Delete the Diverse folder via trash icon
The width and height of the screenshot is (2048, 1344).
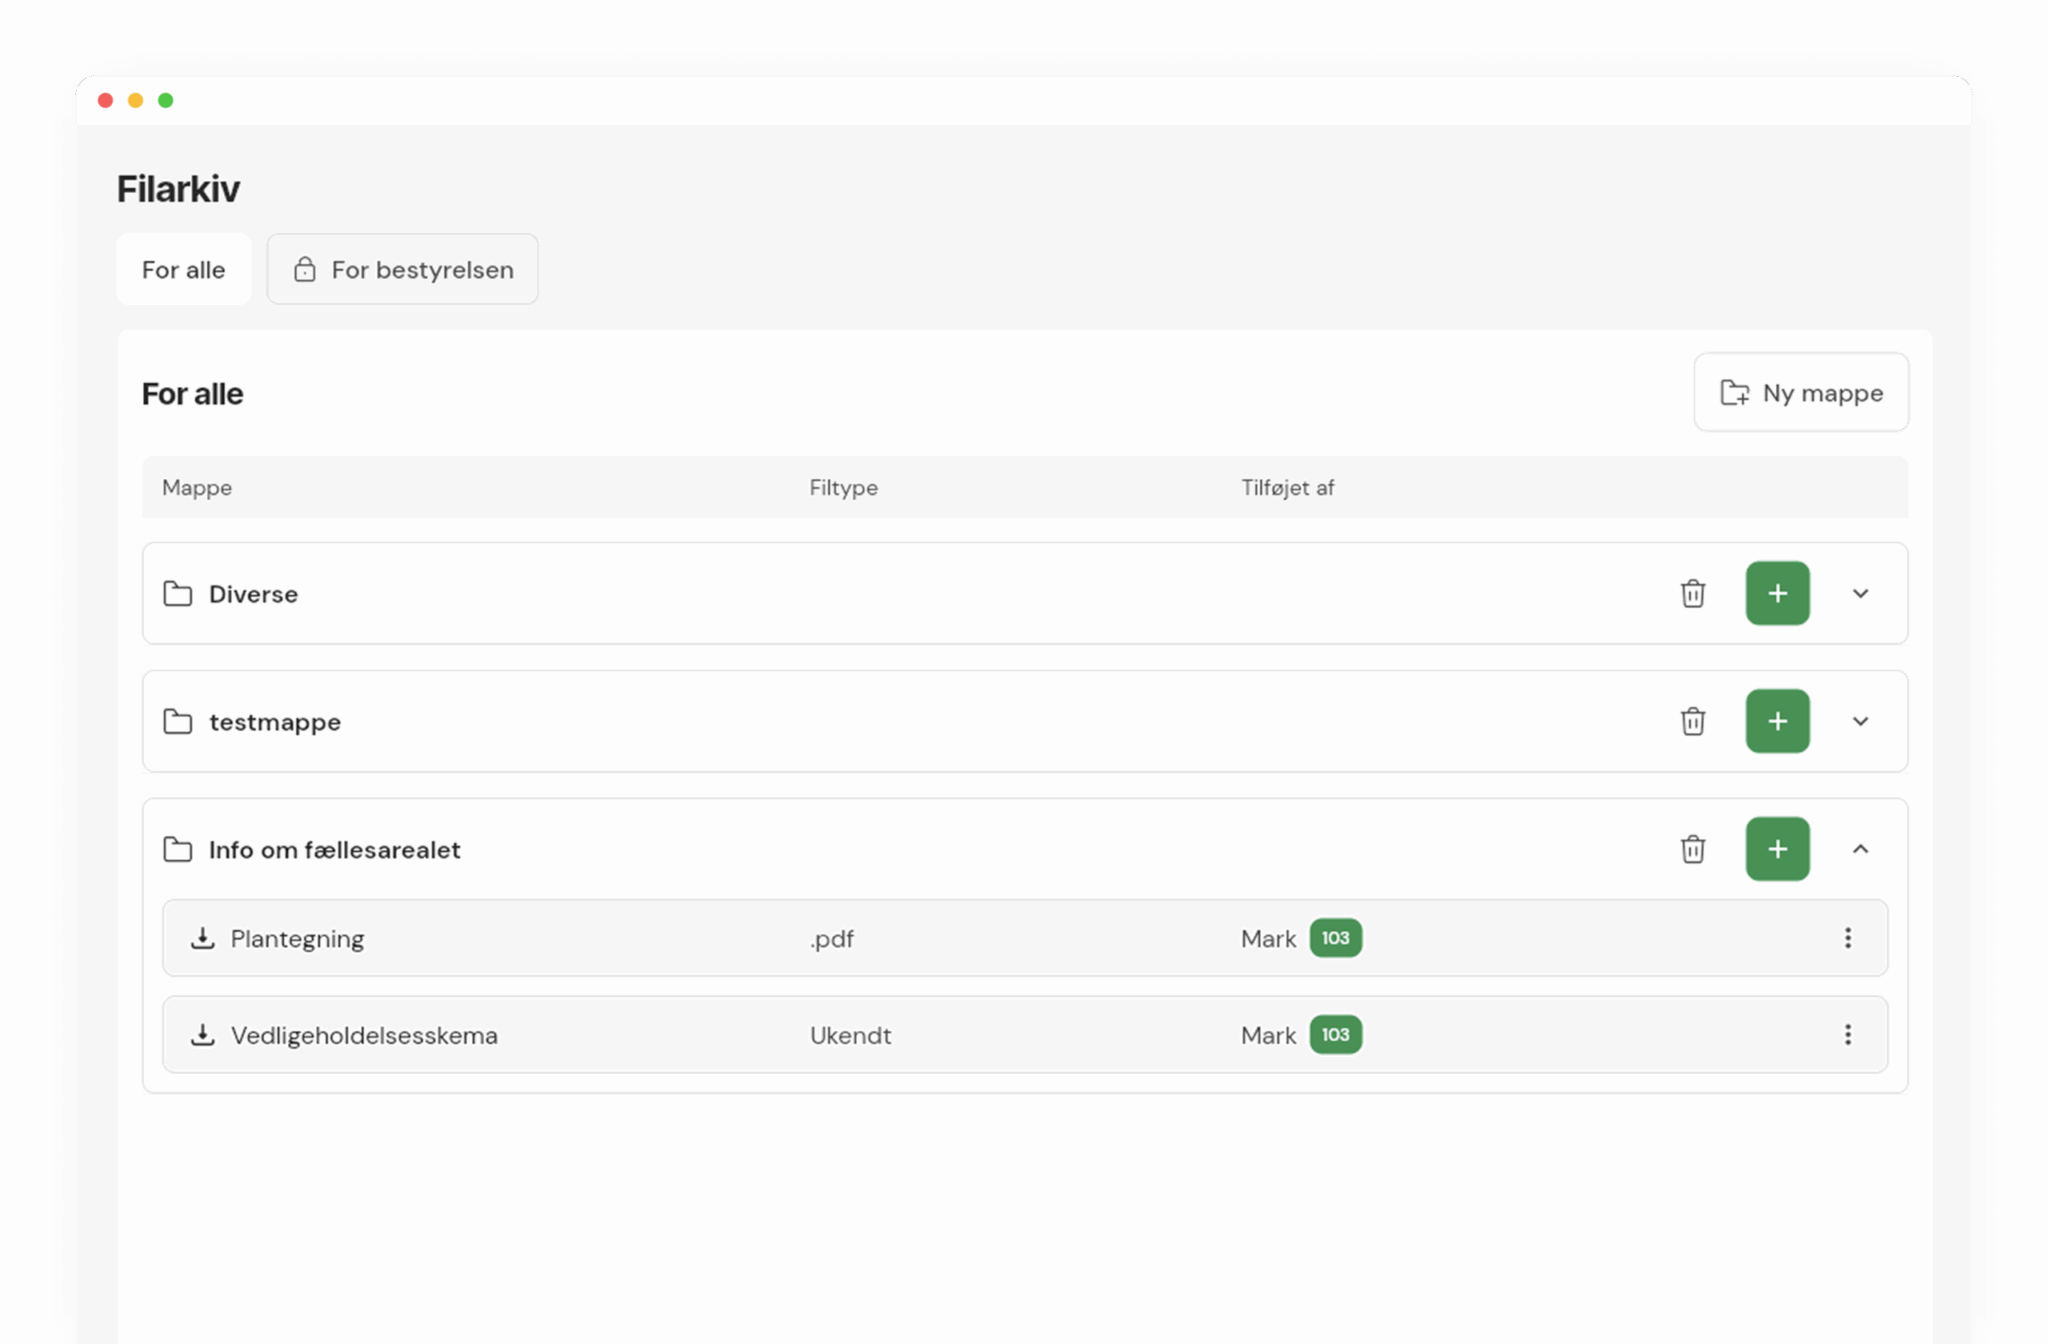(1692, 593)
